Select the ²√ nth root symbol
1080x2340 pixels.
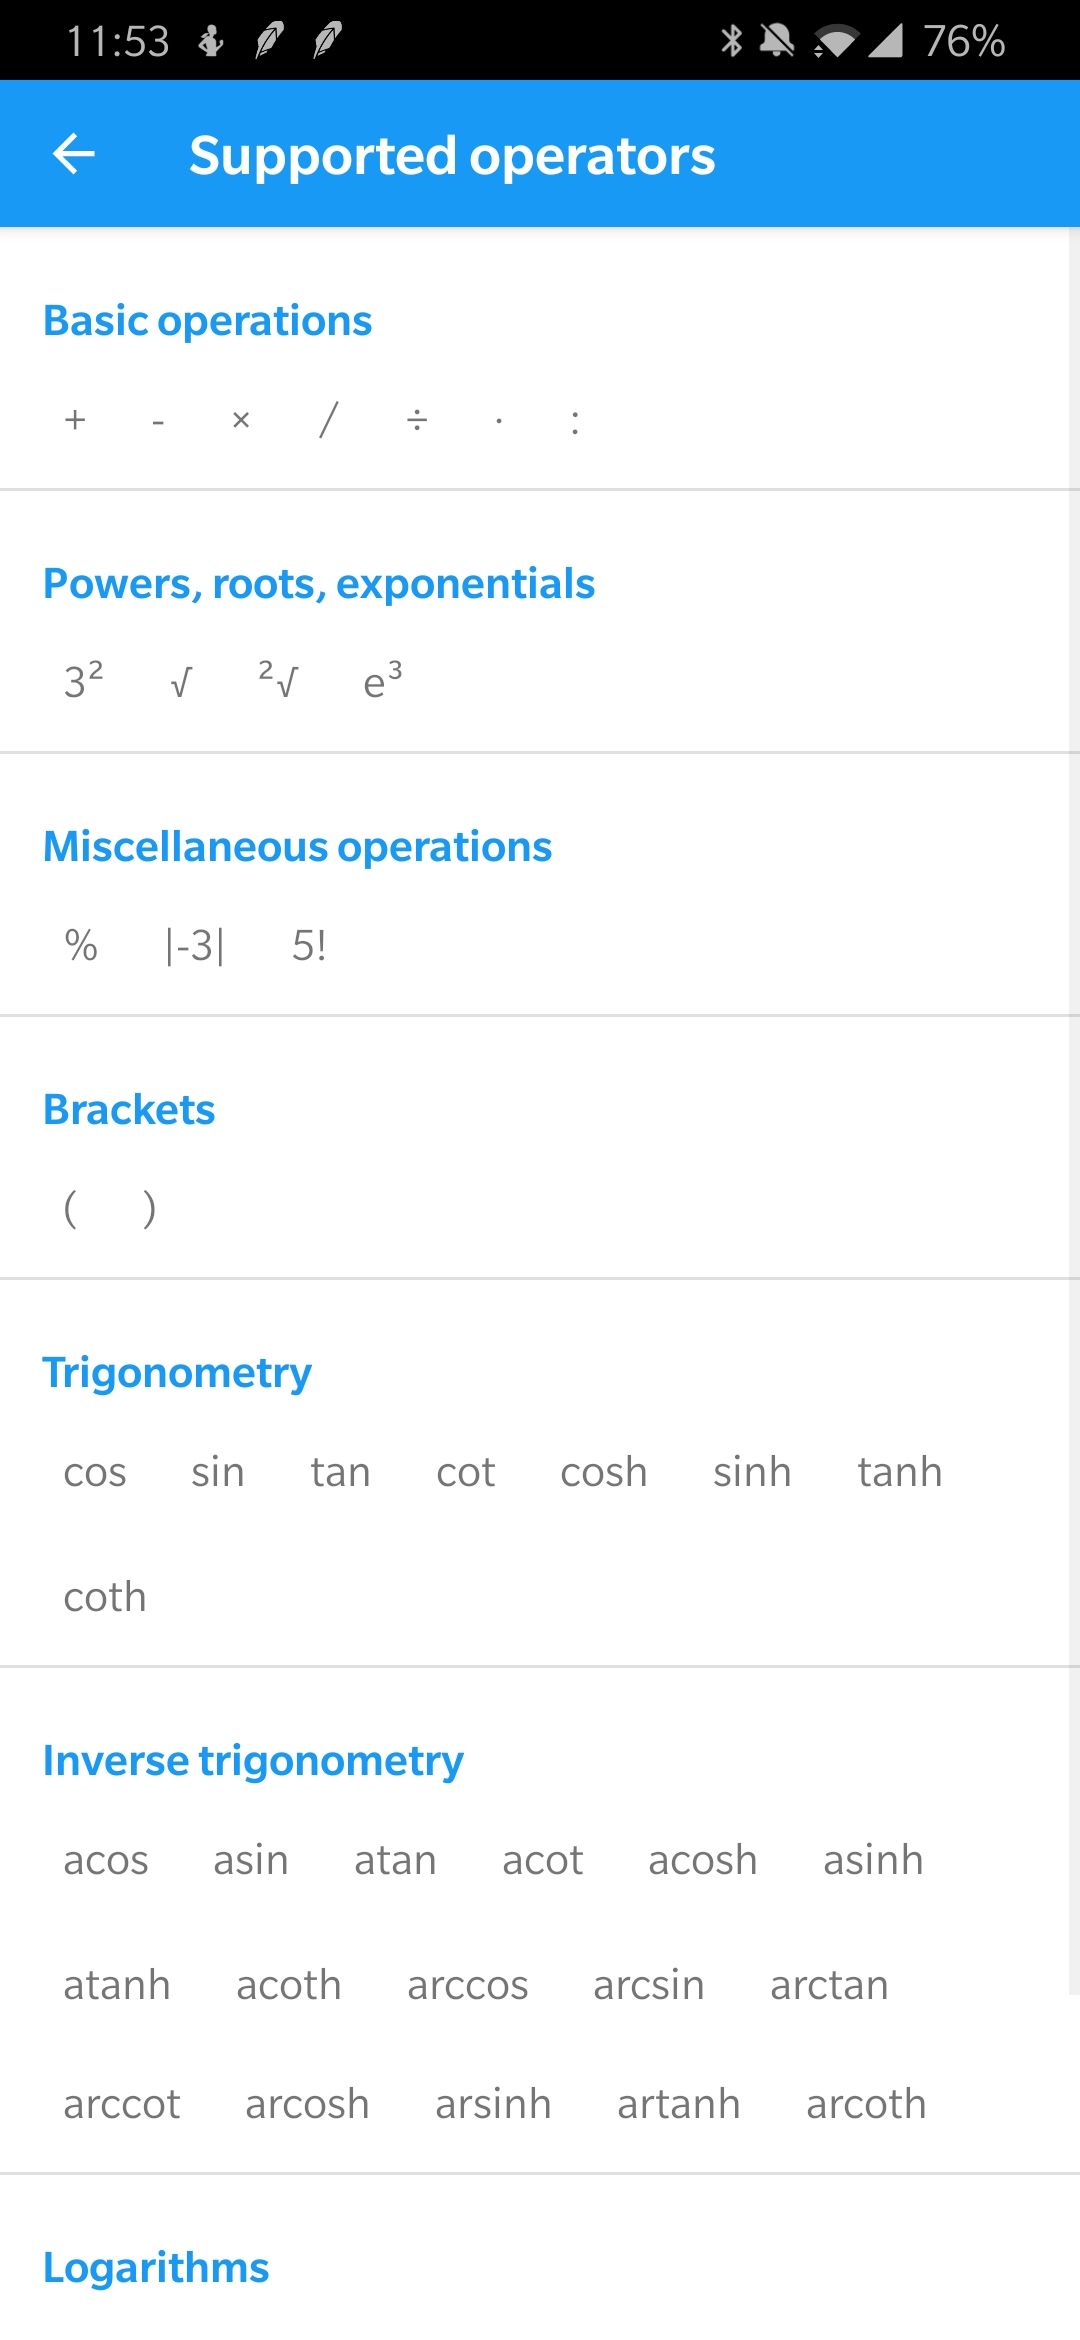276,682
